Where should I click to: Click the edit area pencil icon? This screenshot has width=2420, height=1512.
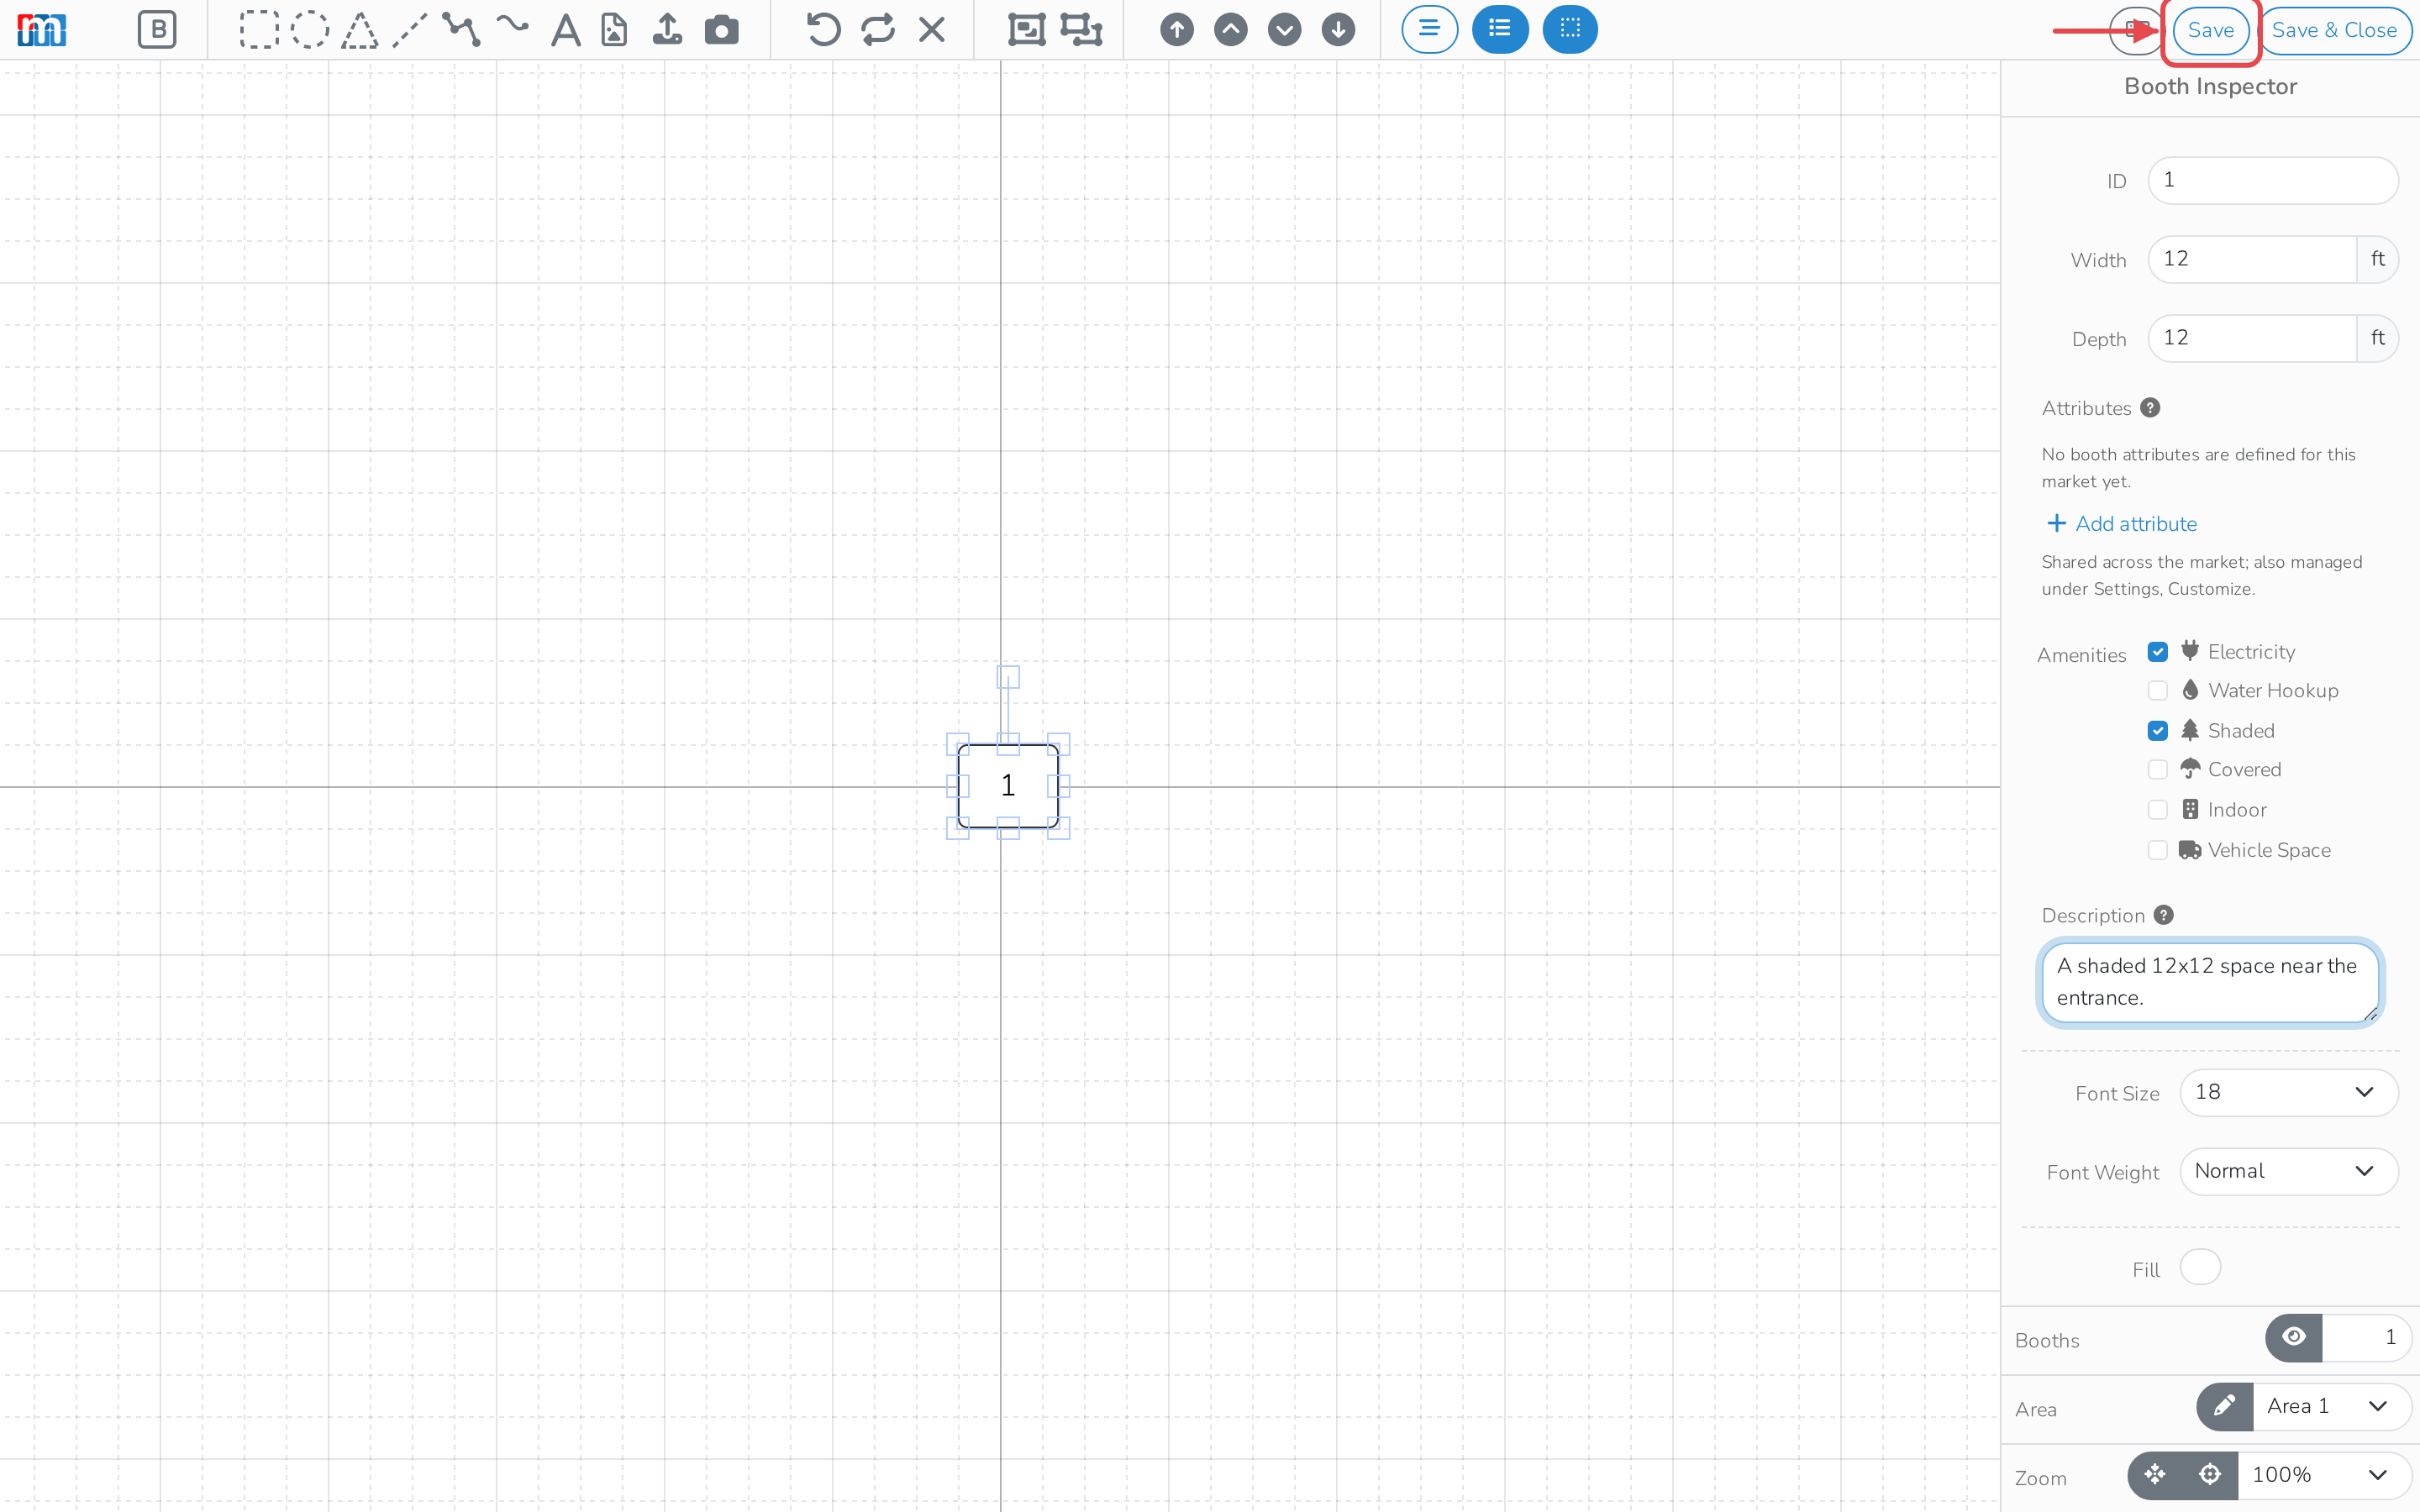coord(2225,1406)
